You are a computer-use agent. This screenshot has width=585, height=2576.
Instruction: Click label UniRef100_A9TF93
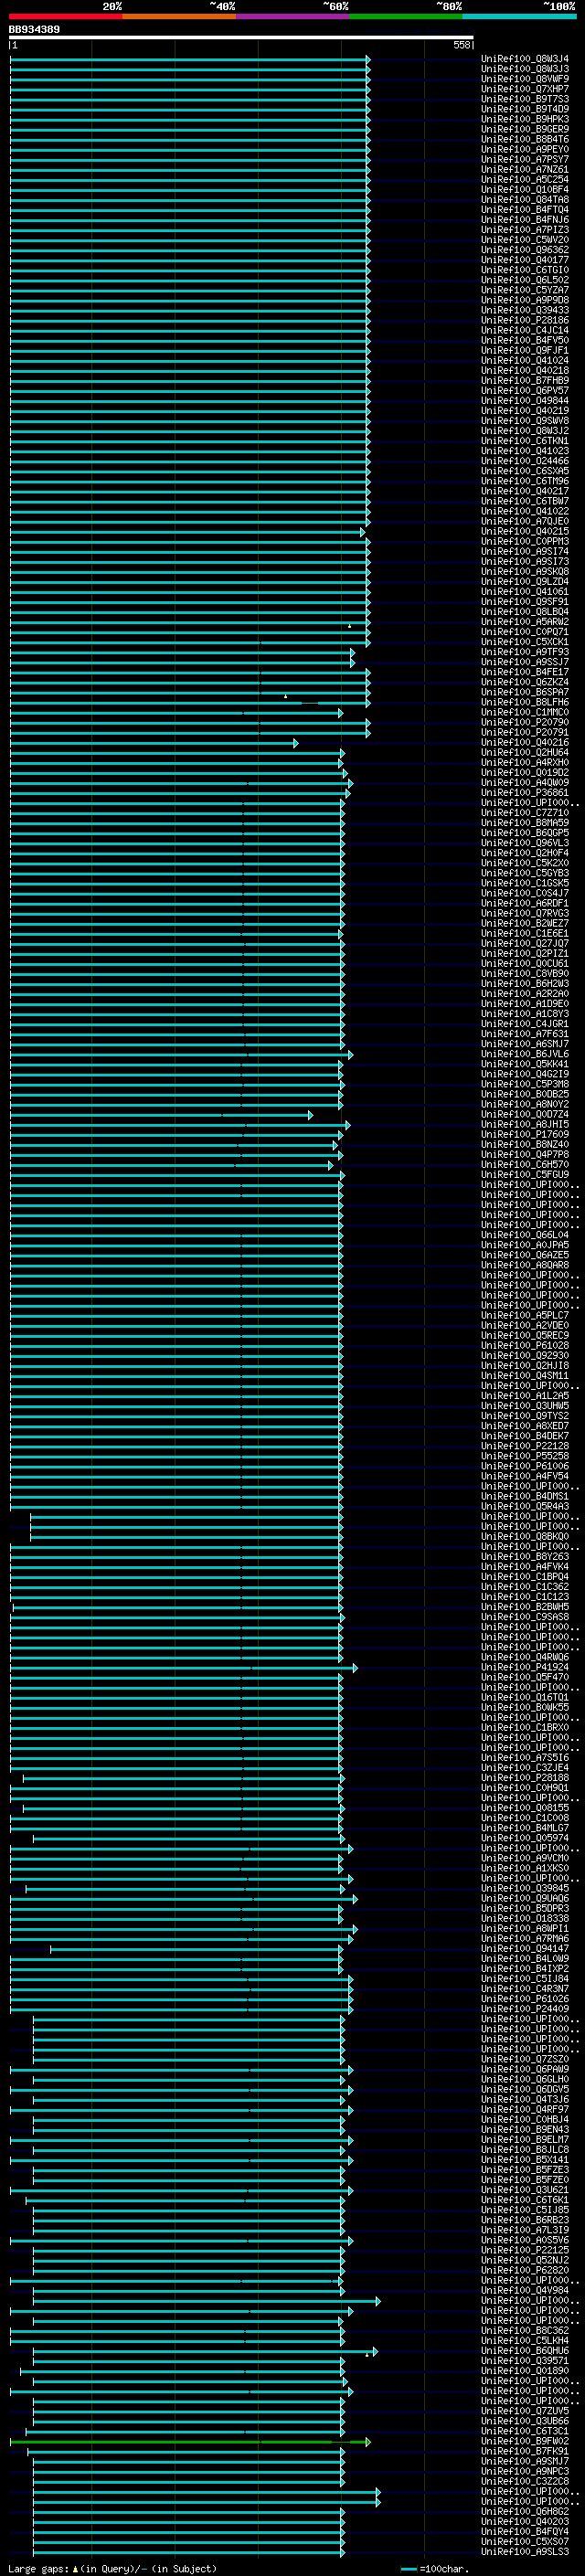(525, 652)
